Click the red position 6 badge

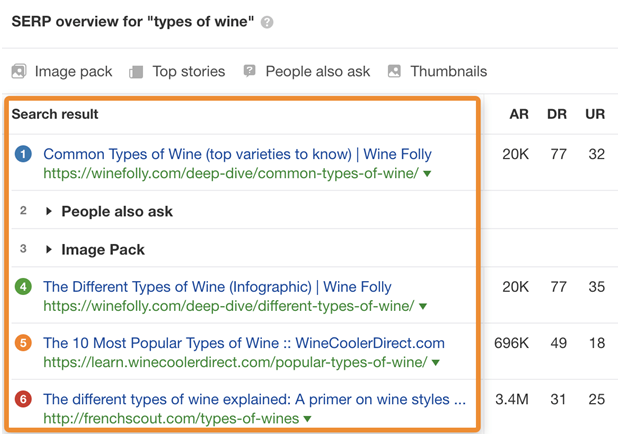[x=23, y=399]
